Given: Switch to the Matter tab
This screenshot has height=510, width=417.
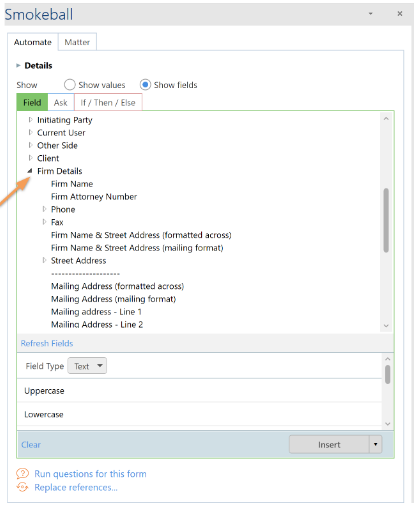Looking at the screenshot, I should point(77,42).
